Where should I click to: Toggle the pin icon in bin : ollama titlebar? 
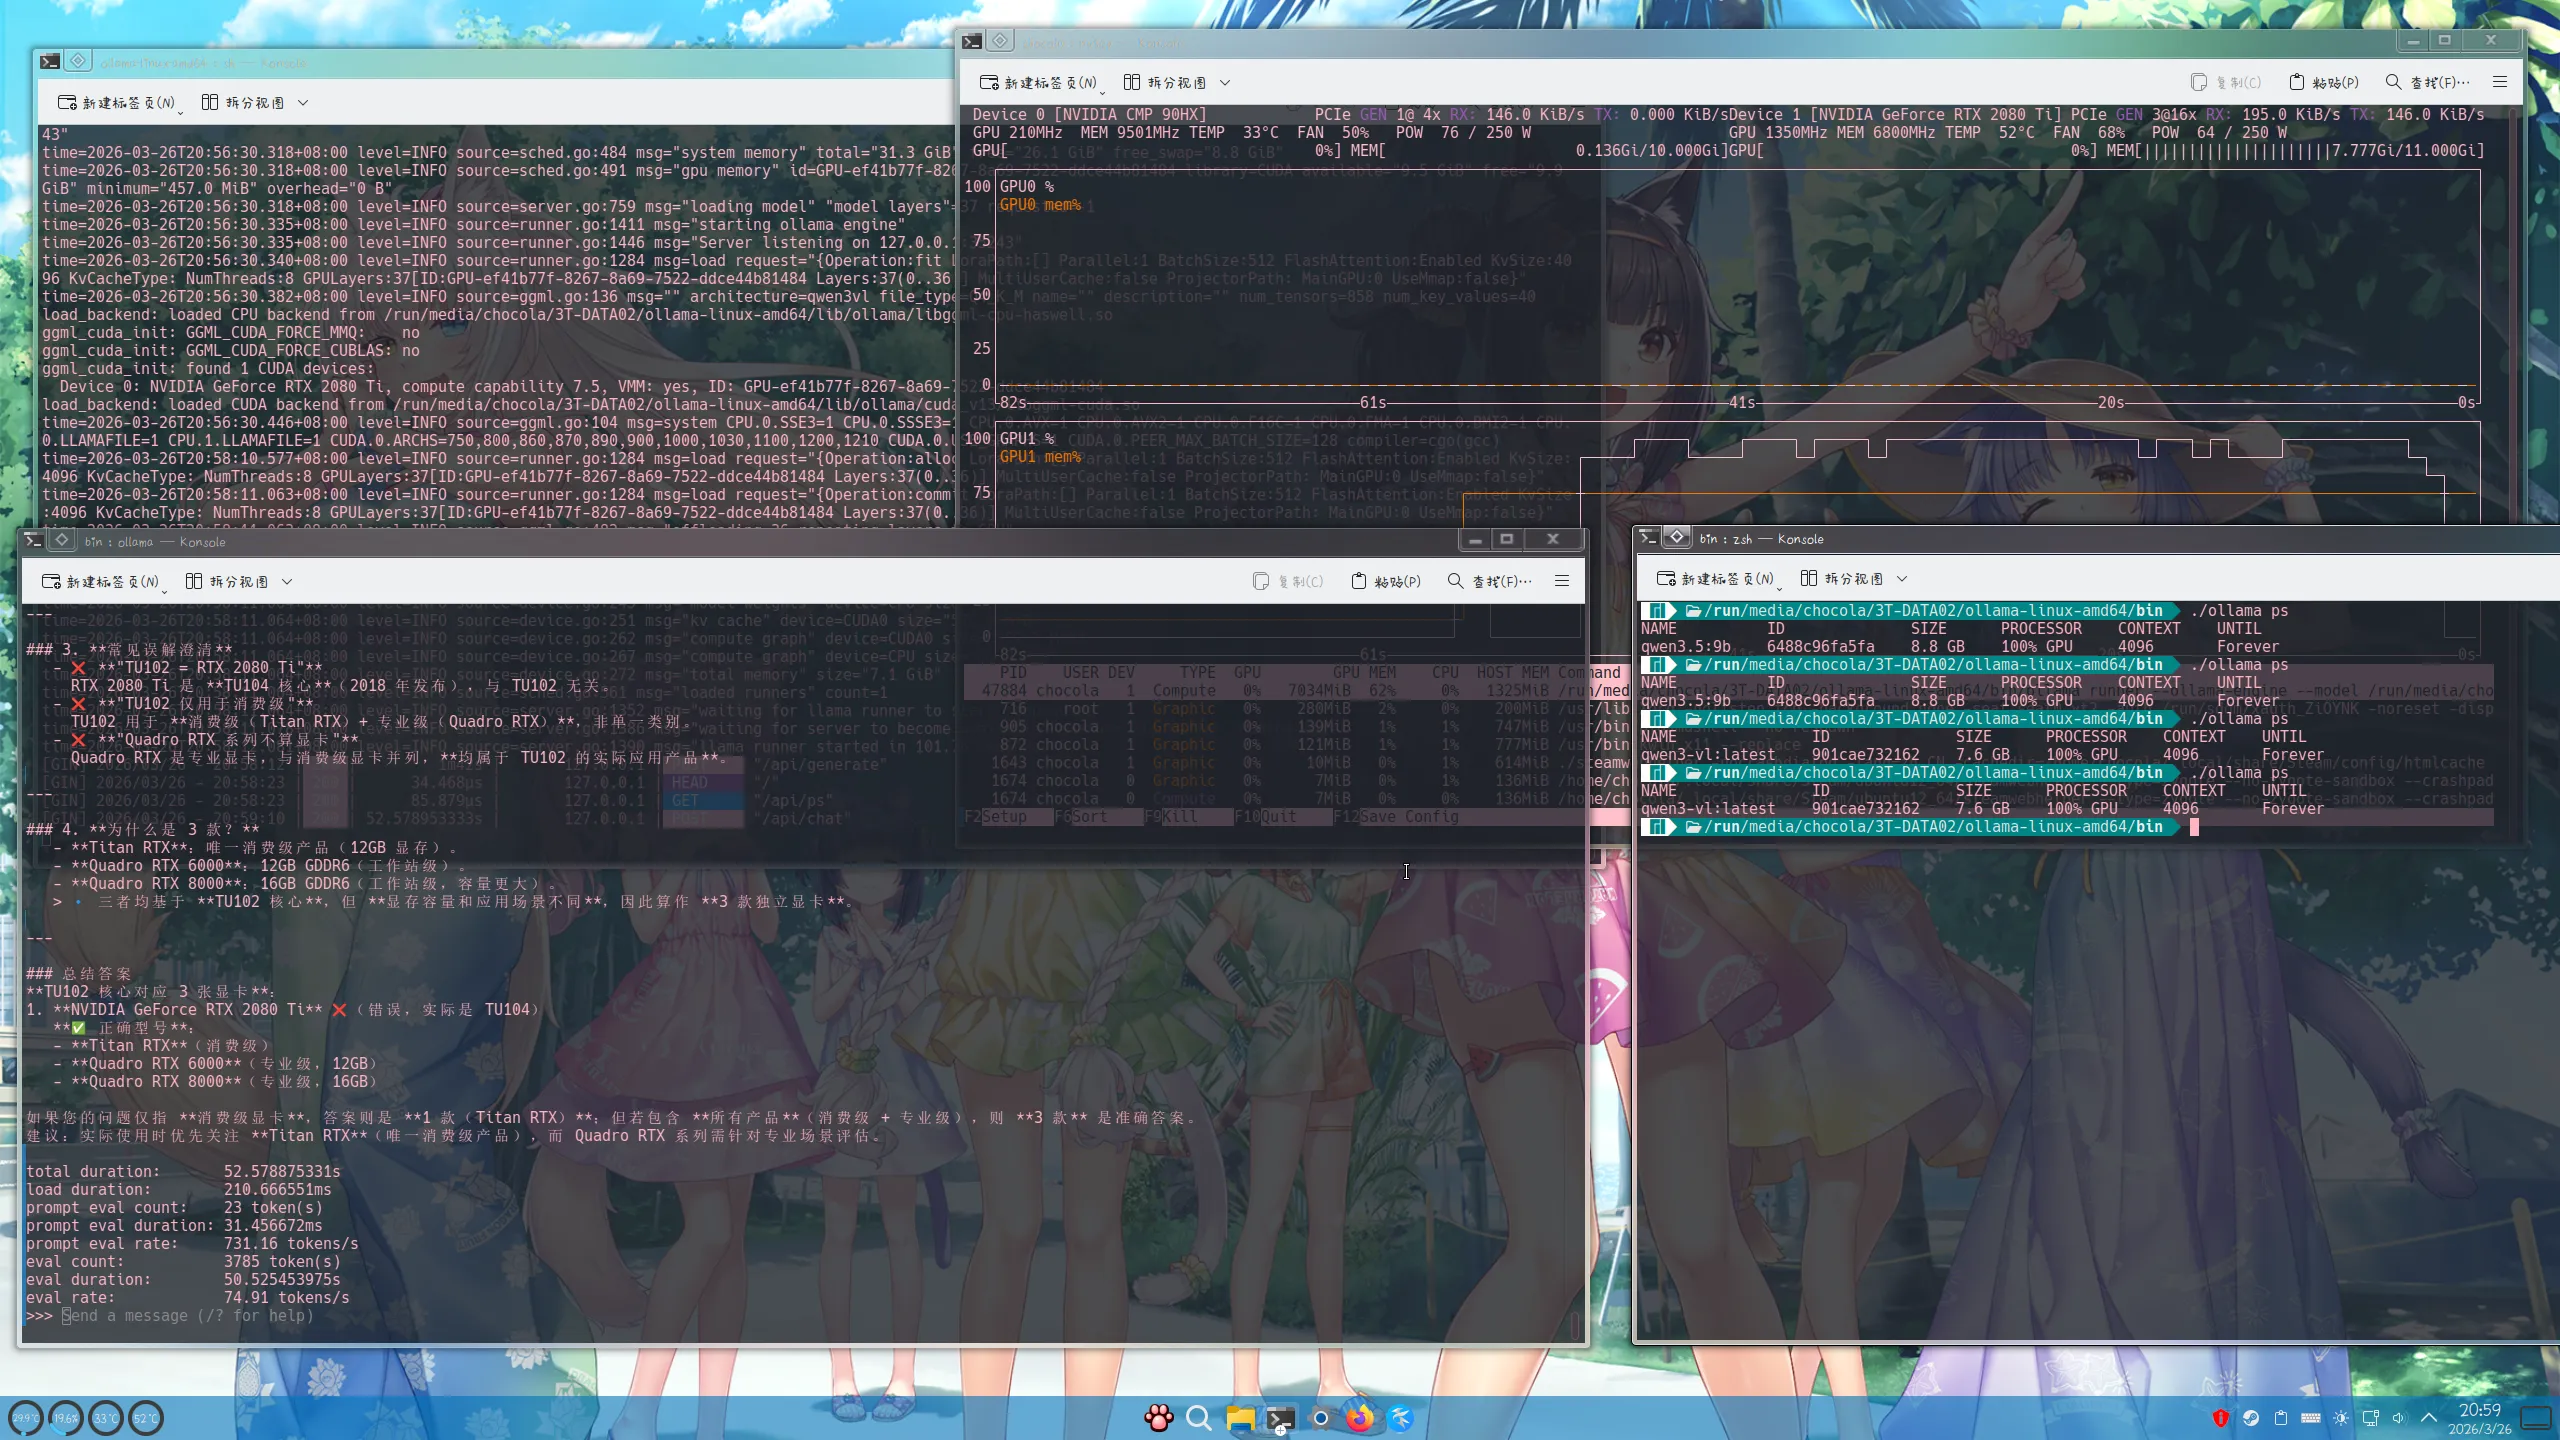pyautogui.click(x=62, y=541)
